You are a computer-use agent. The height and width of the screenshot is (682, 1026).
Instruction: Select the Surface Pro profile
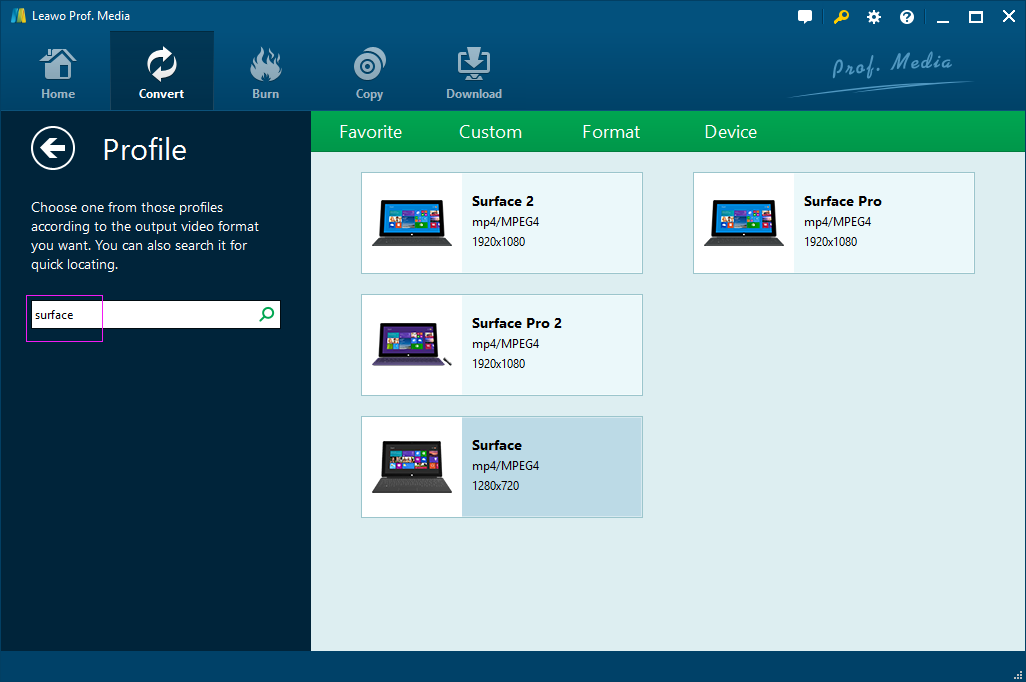[833, 222]
